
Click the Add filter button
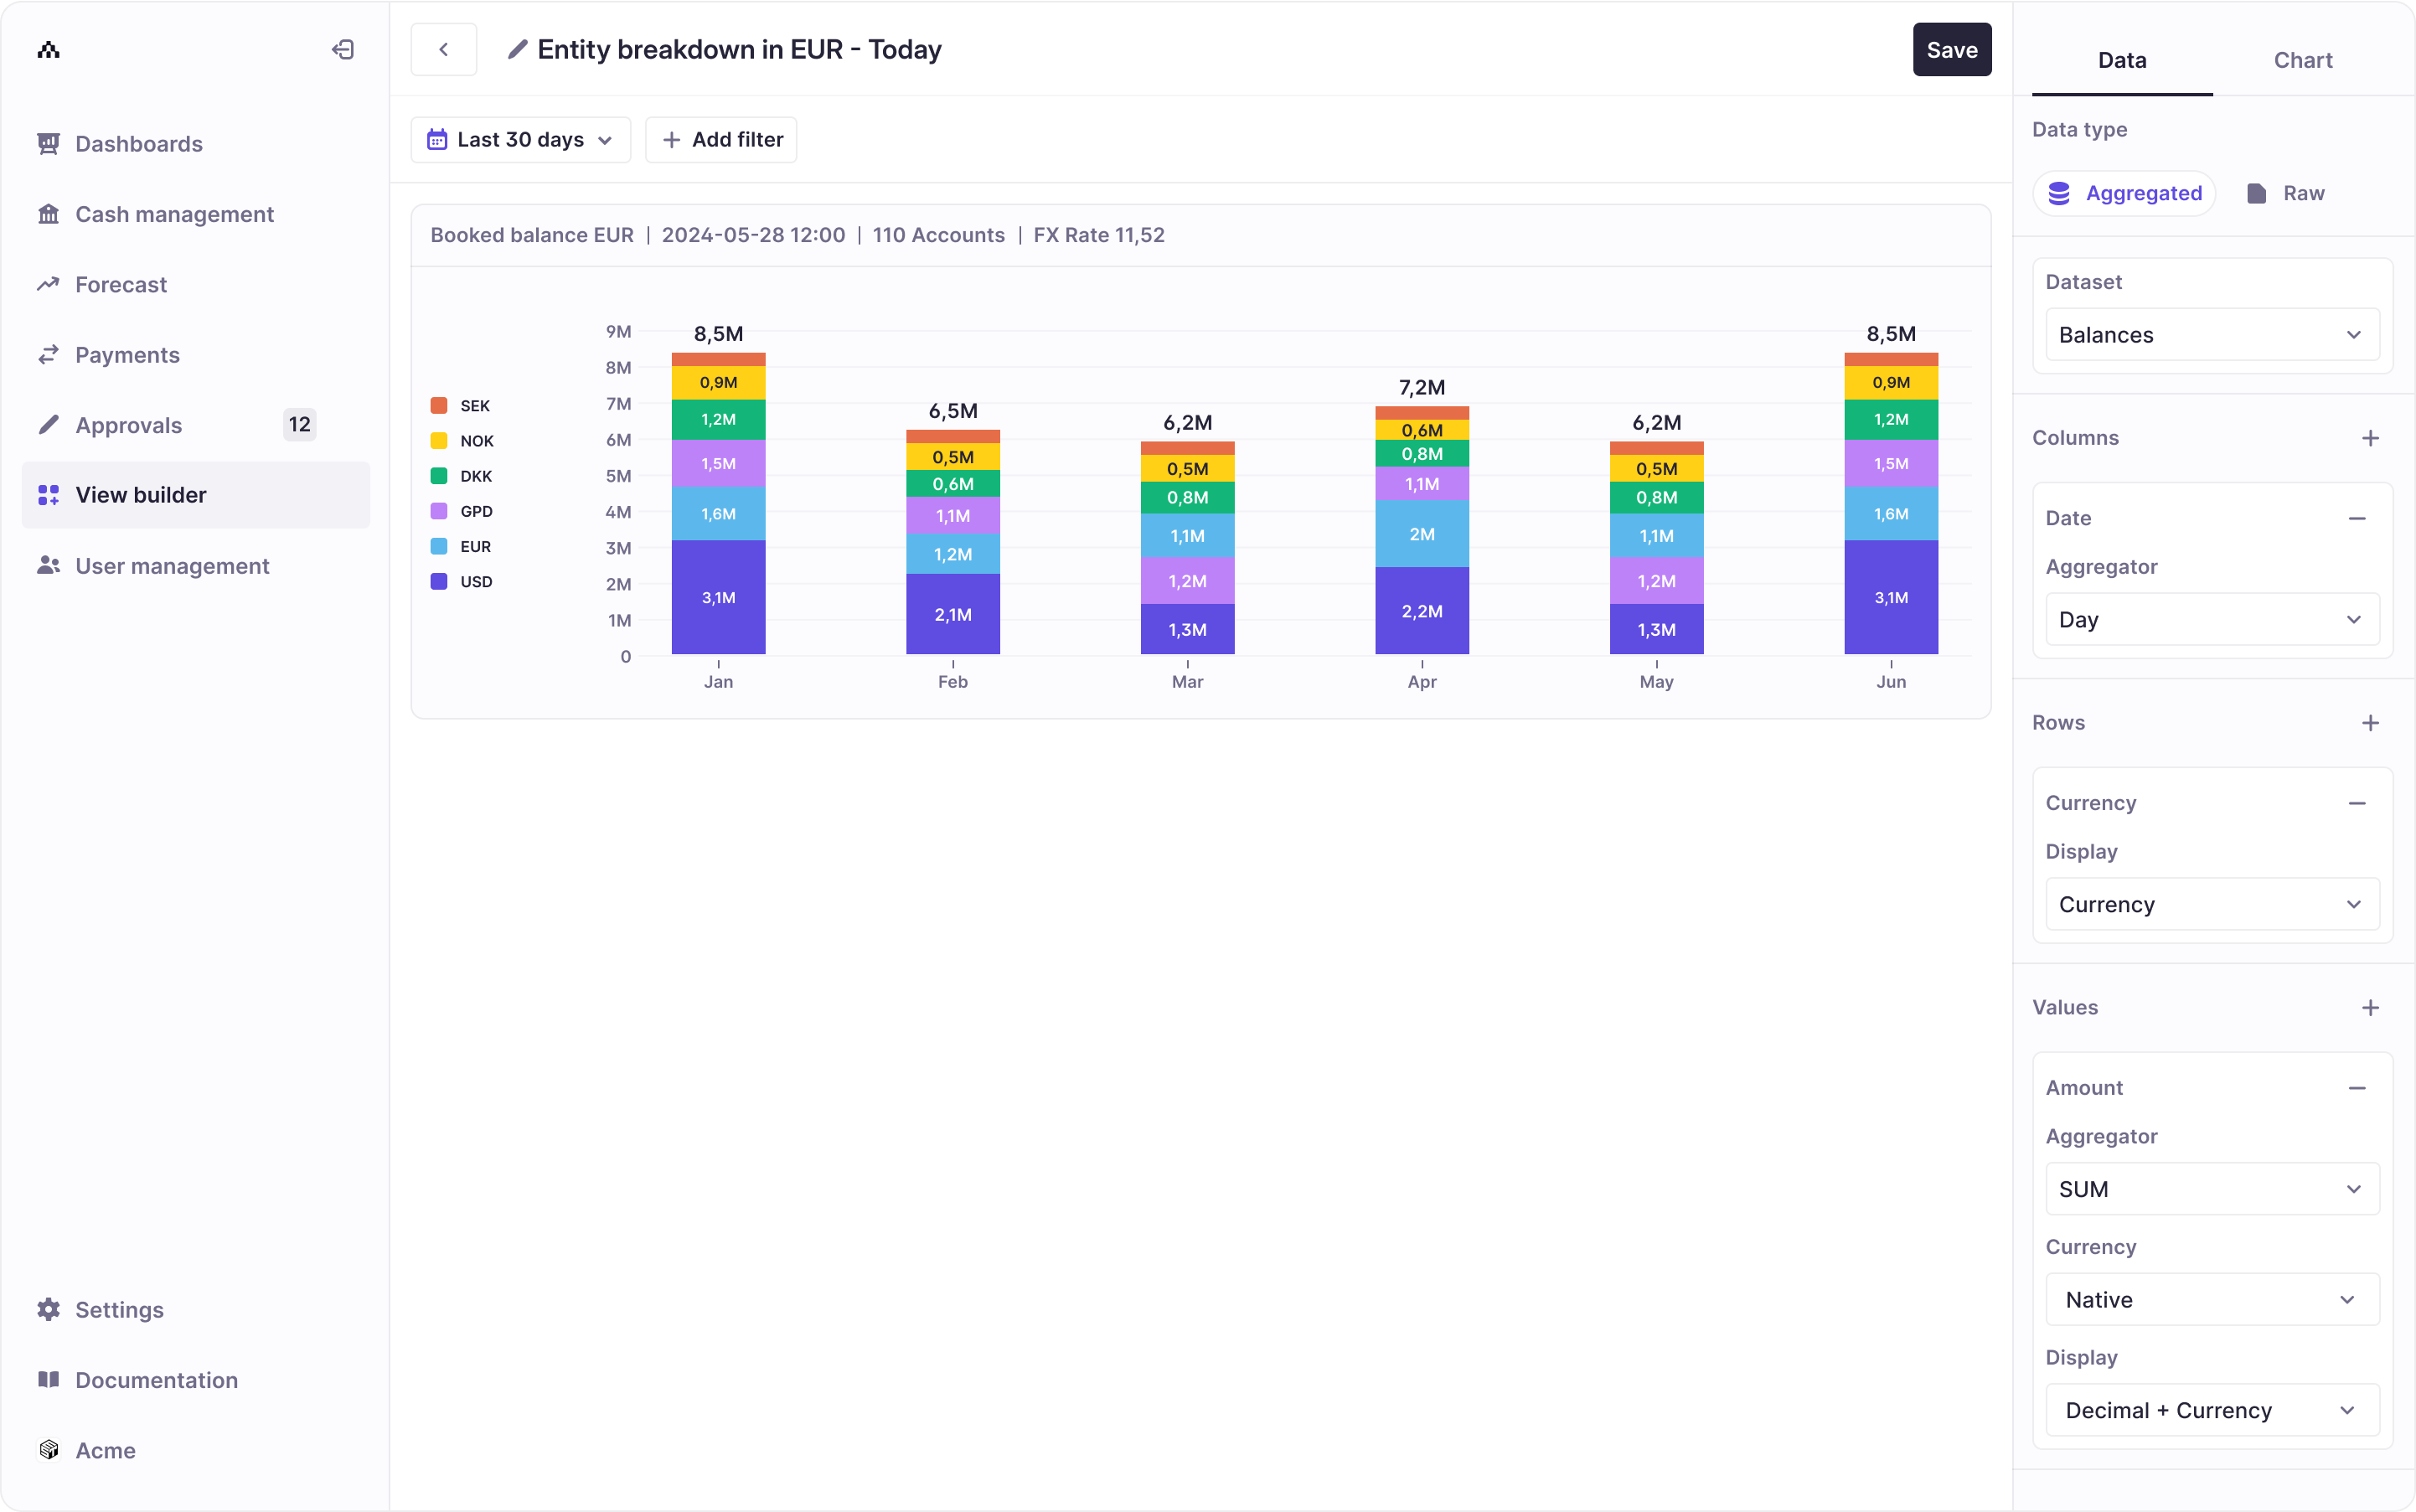pyautogui.click(x=721, y=140)
